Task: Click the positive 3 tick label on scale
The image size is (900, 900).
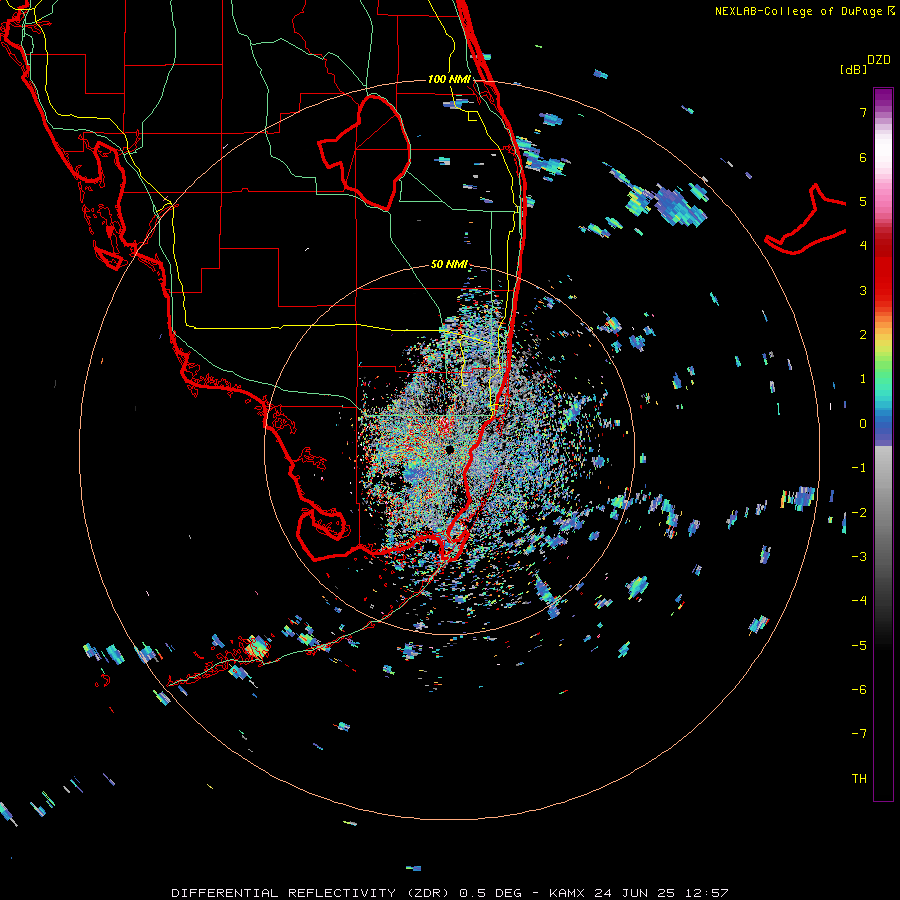Action: click(863, 290)
